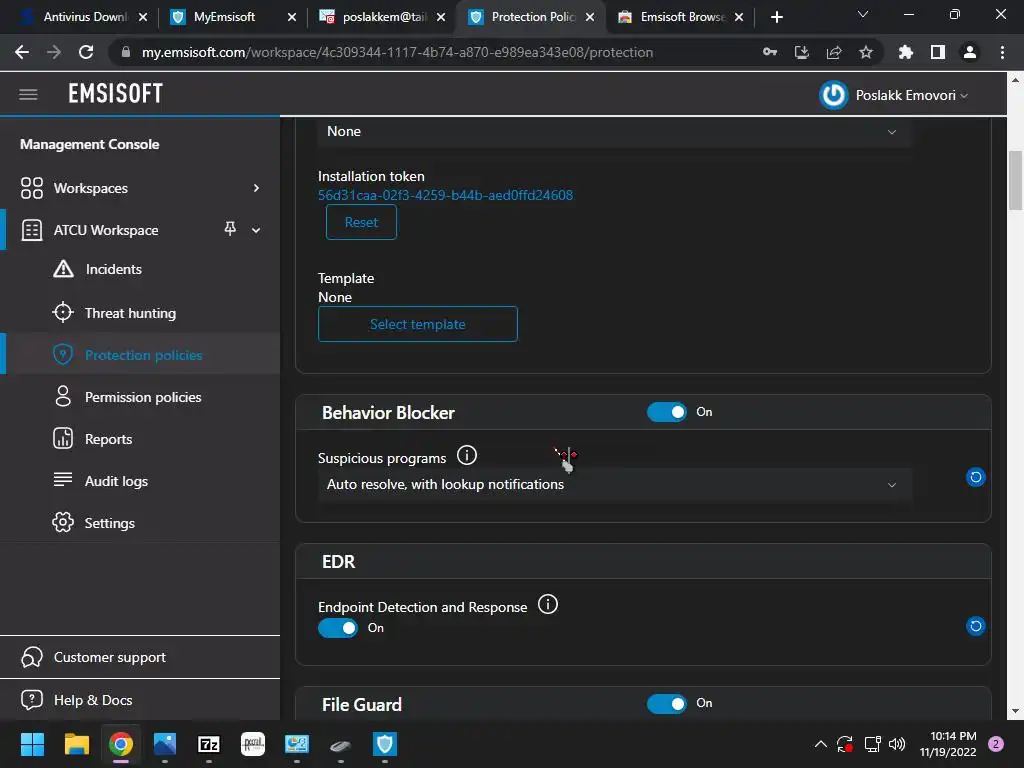1024x768 pixels.
Task: Open the 7-Zip taskbar app
Action: click(x=209, y=744)
